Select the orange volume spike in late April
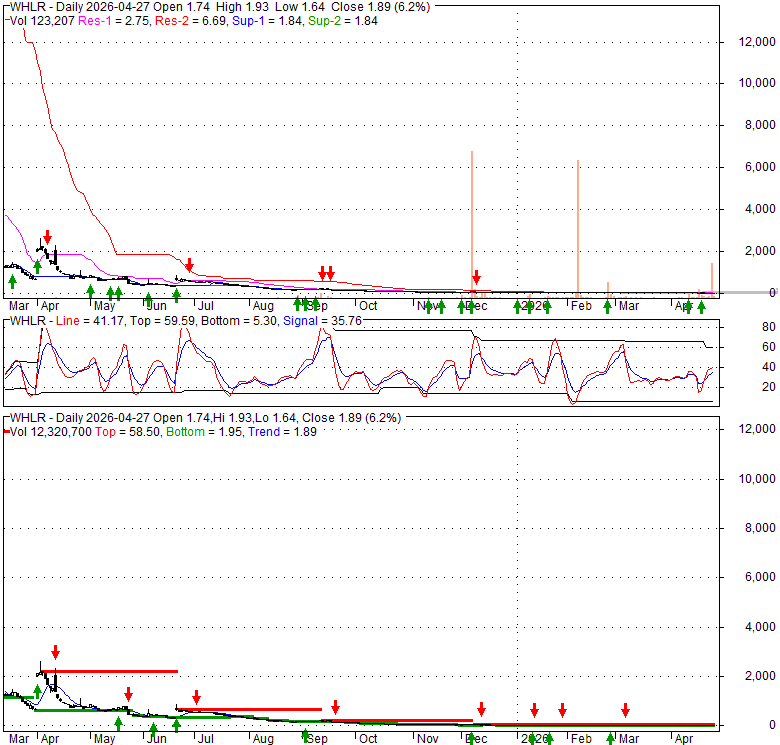This screenshot has height=745, width=780. (712, 278)
